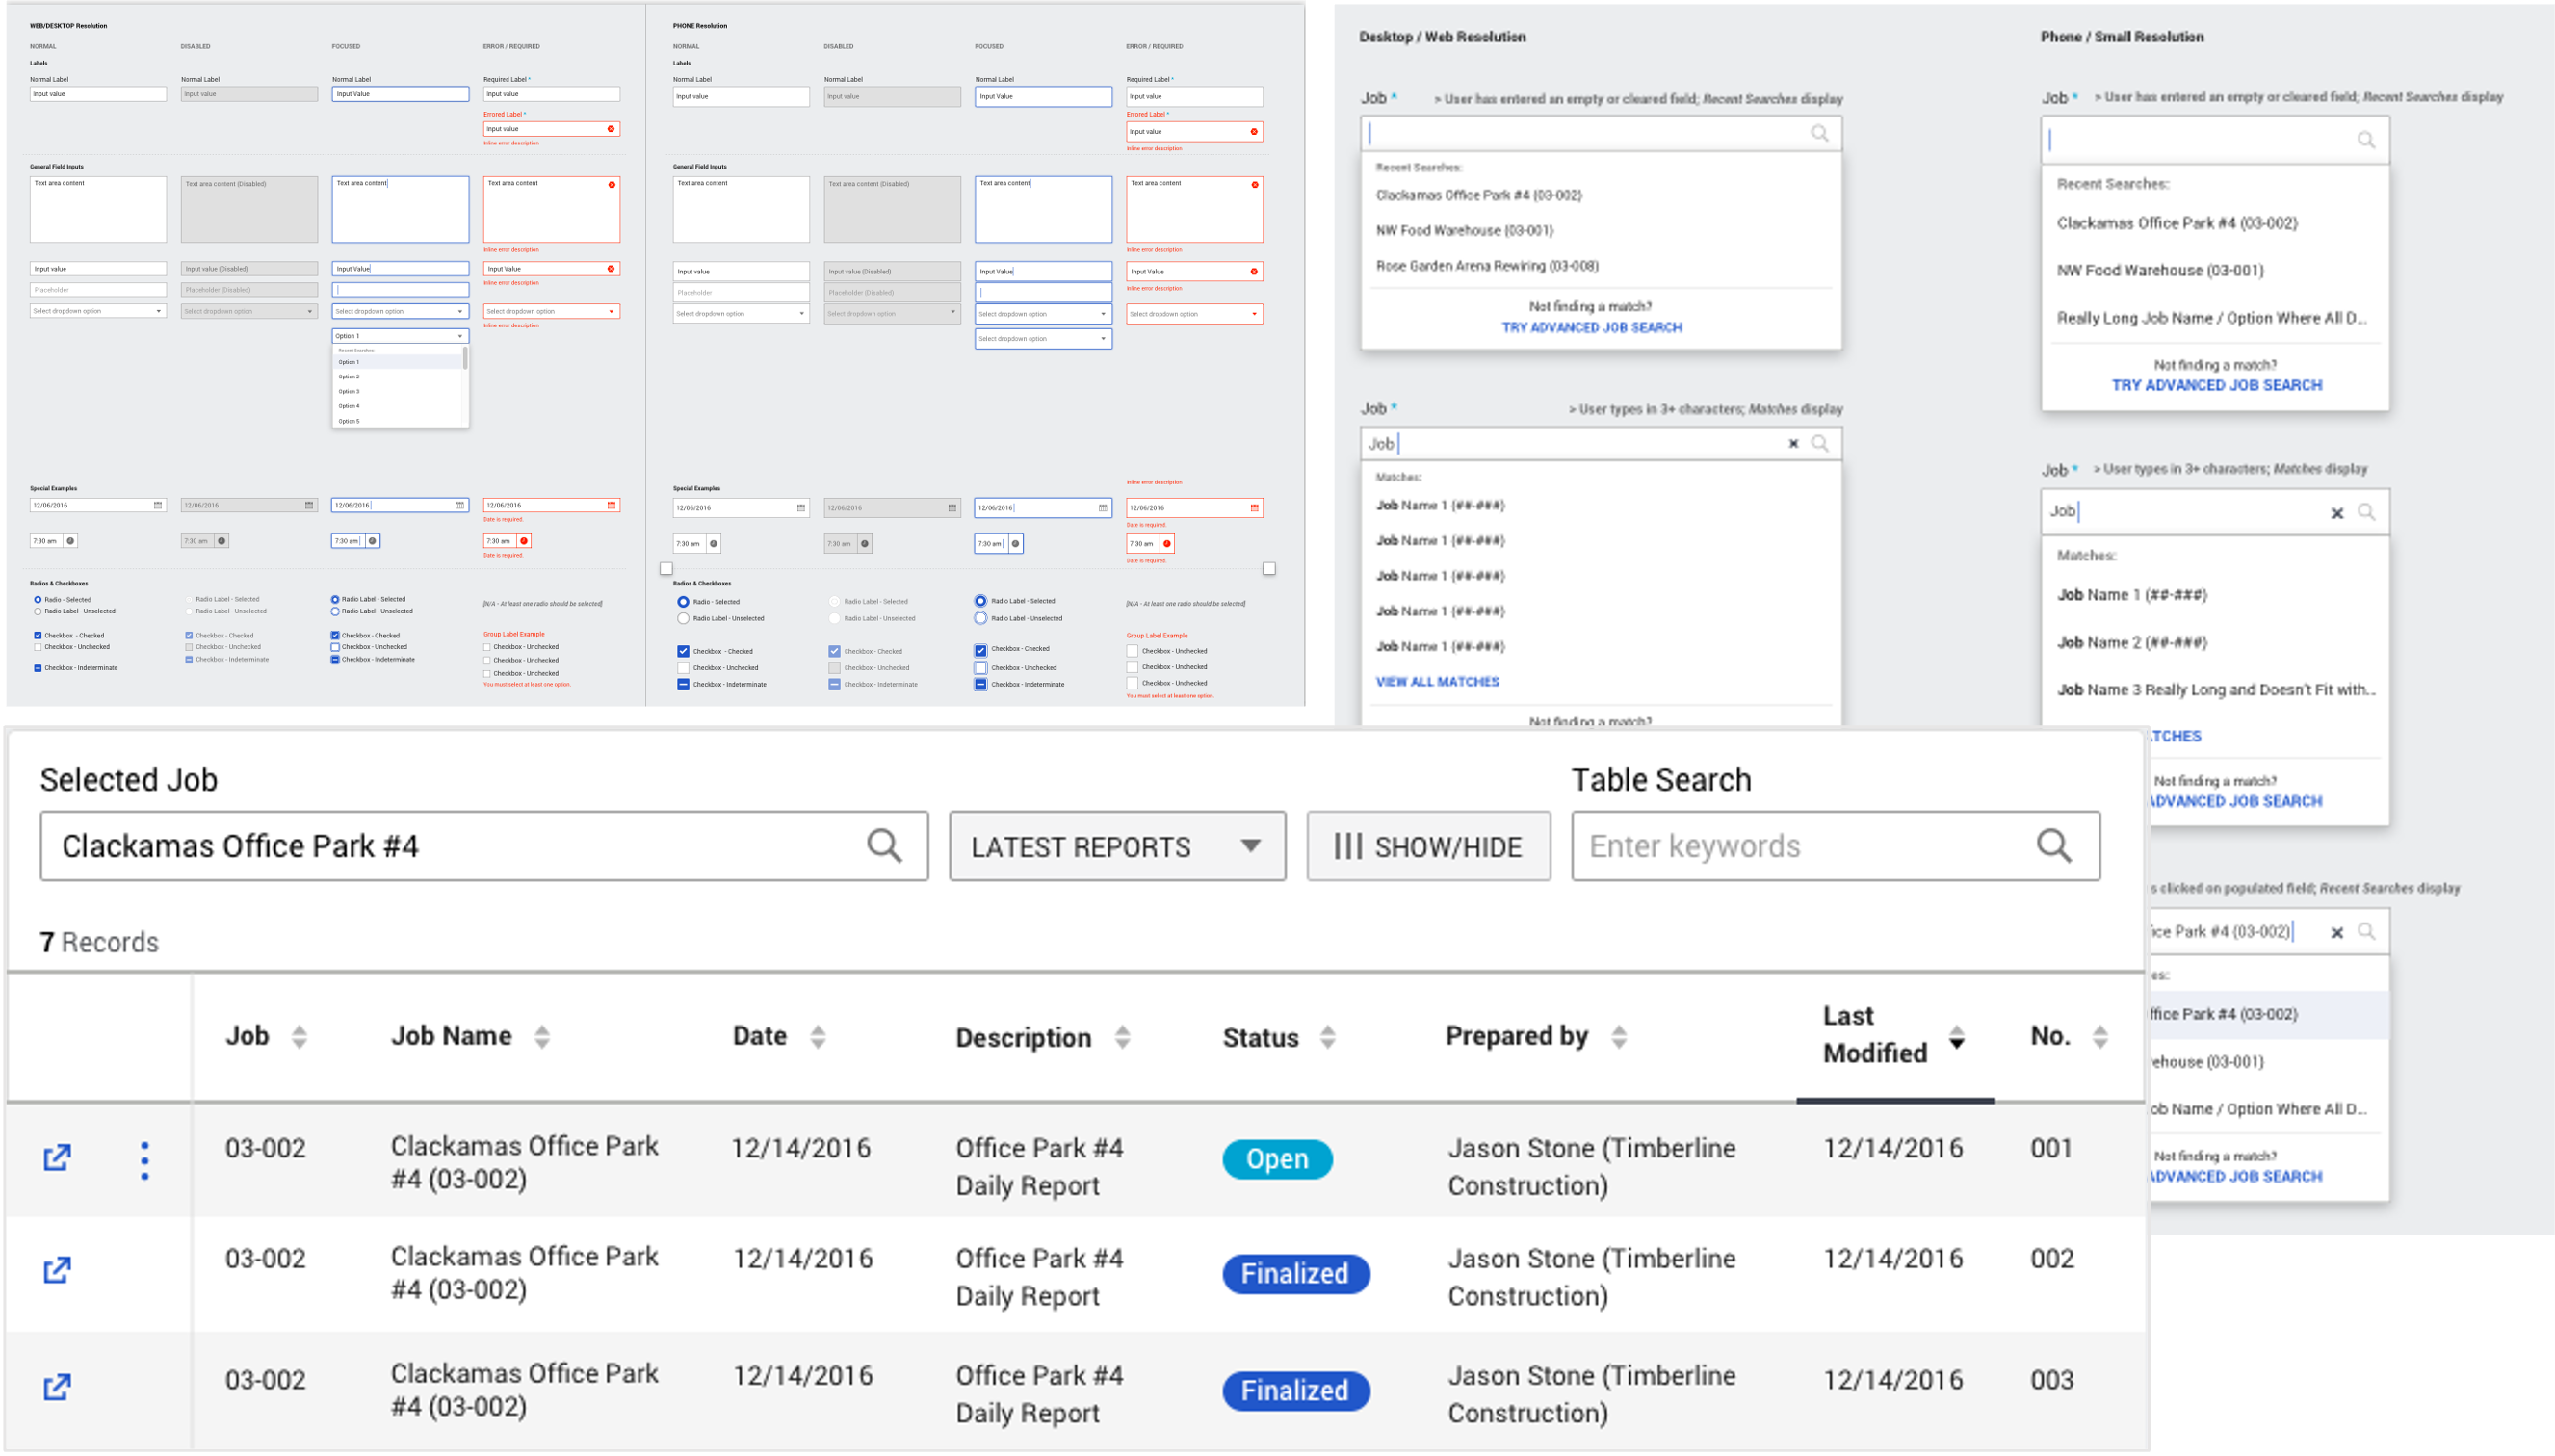Click desktop TRY ADVANCED JOB SEARCH link
The image size is (2555, 1456).
click(1591, 327)
